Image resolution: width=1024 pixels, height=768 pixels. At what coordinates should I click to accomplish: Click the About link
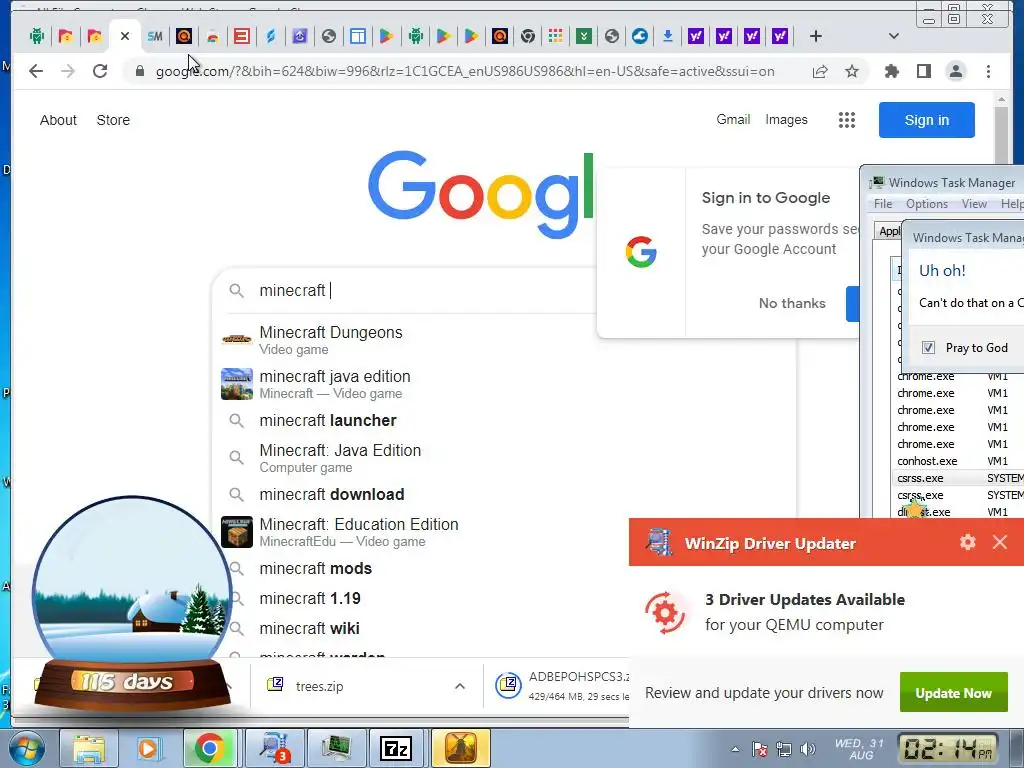(x=58, y=120)
